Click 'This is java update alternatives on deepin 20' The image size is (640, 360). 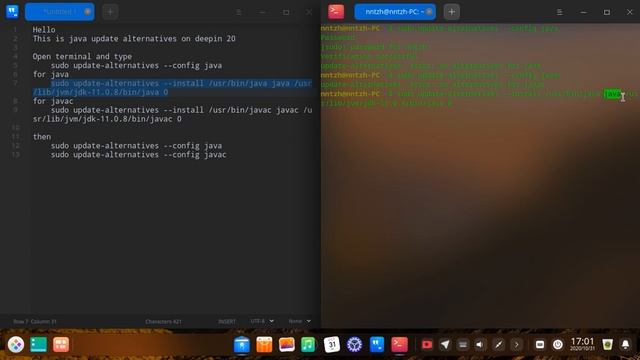point(134,39)
